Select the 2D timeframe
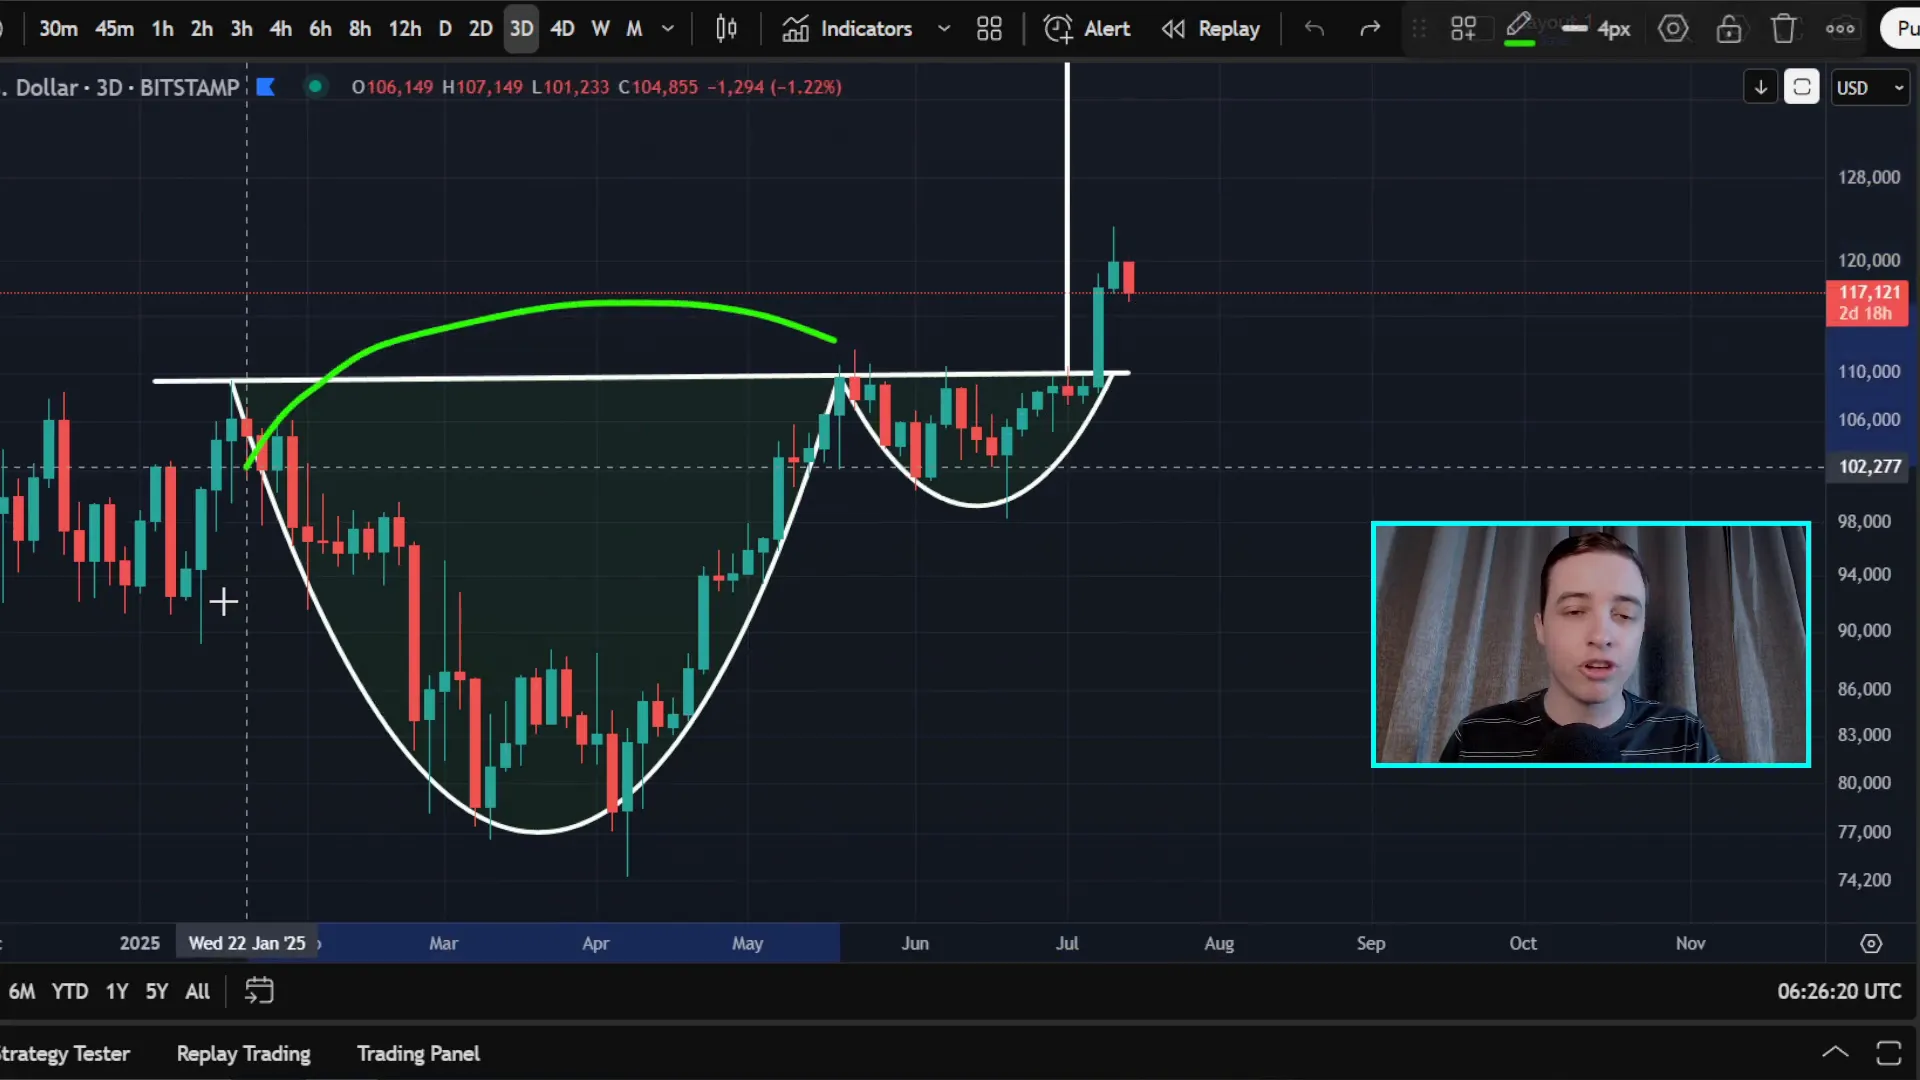 pyautogui.click(x=481, y=29)
